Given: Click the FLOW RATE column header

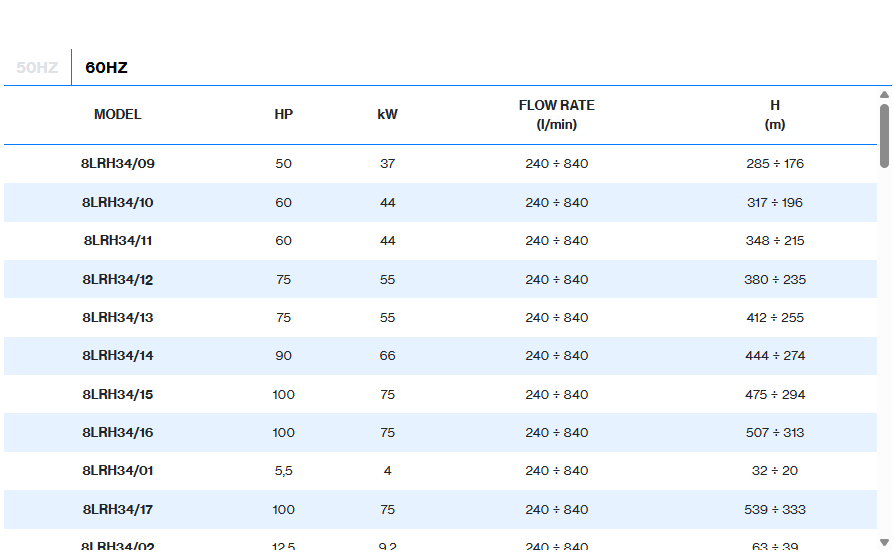Looking at the screenshot, I should click(x=557, y=114).
